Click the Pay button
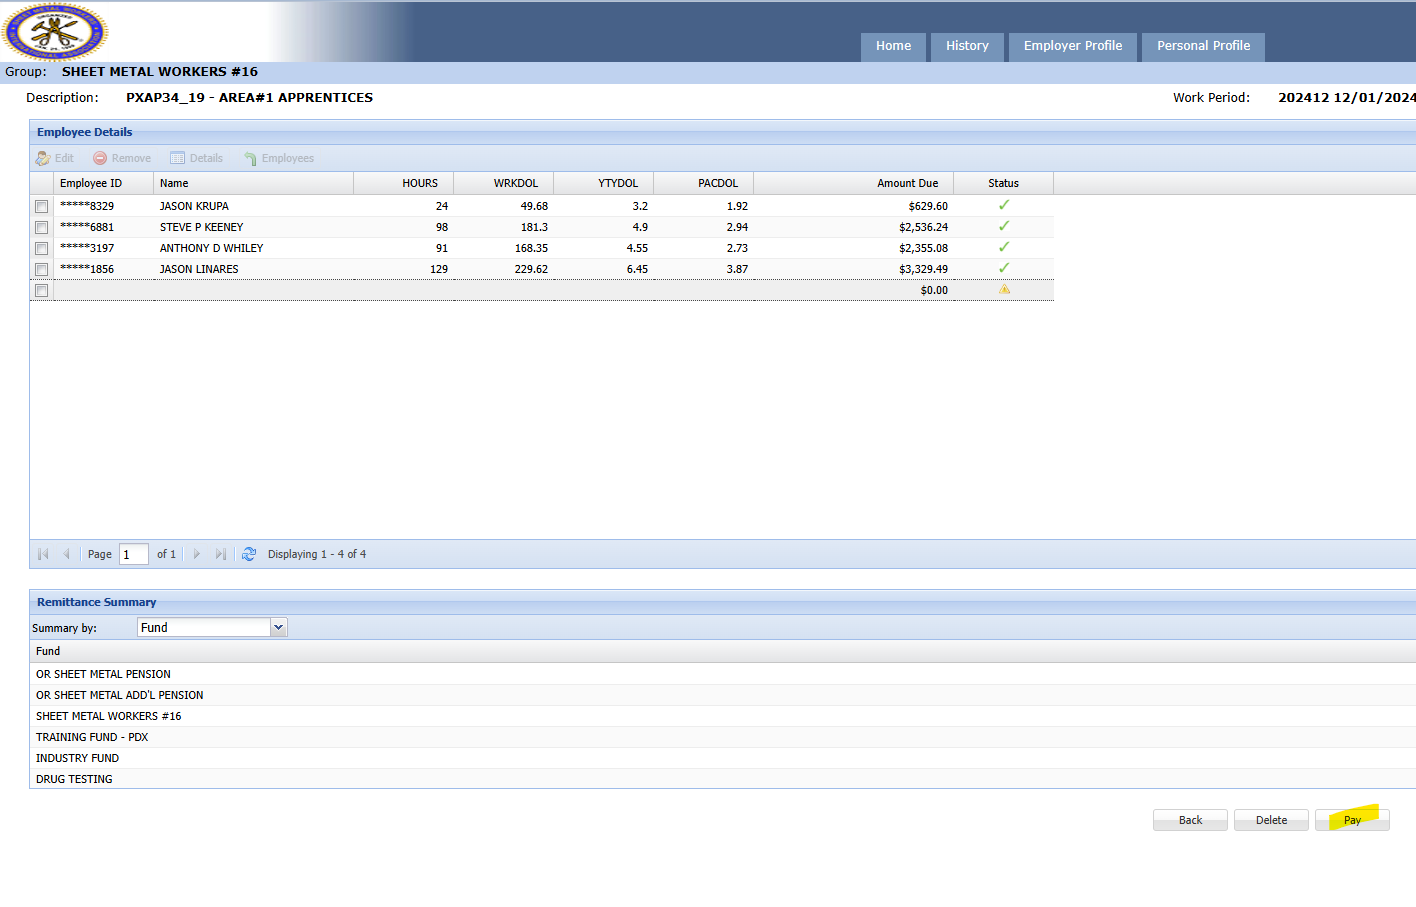Screen dimensions: 1416x907 [1352, 820]
